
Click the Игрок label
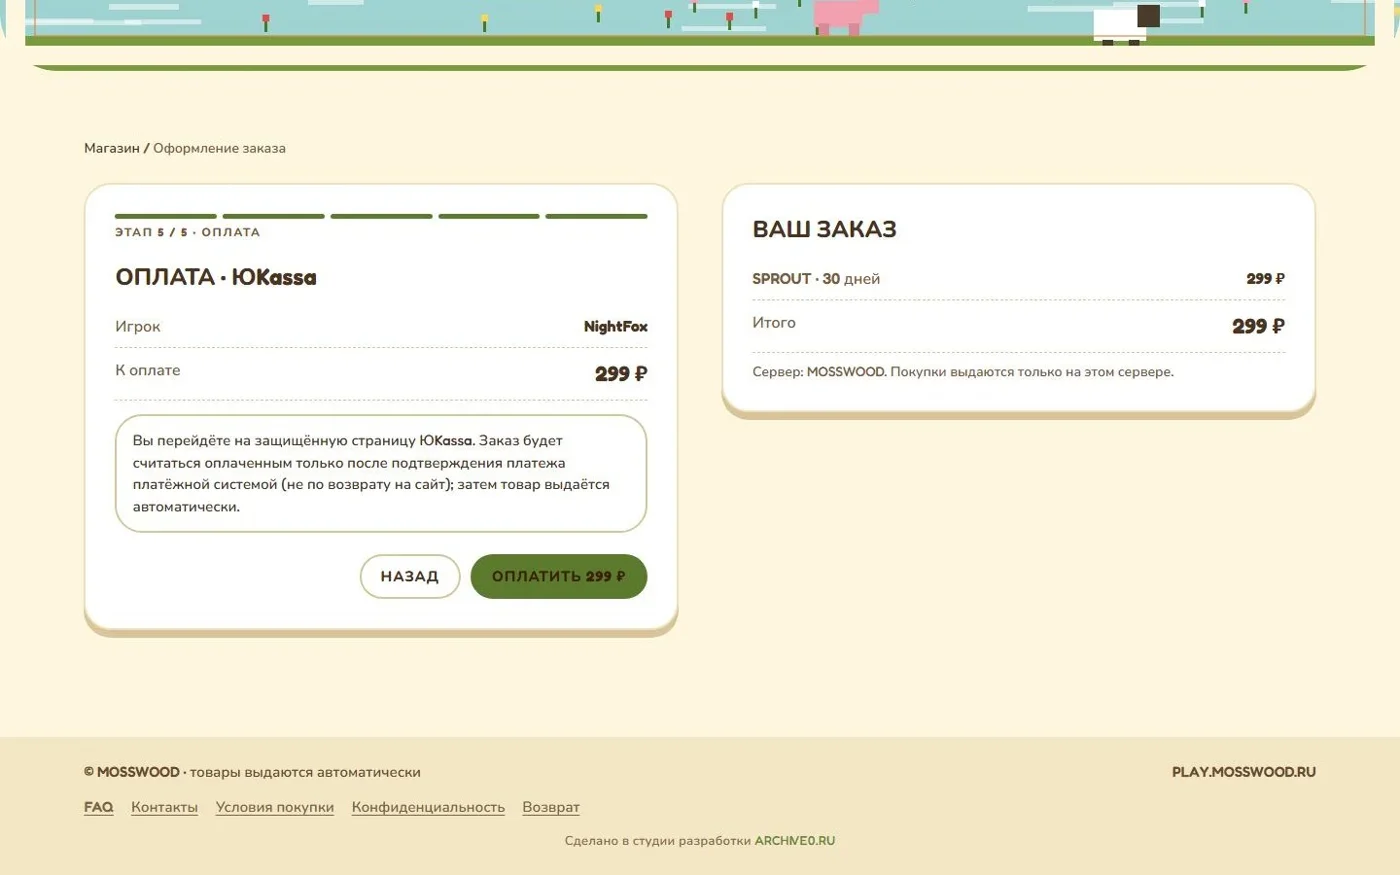tap(138, 327)
